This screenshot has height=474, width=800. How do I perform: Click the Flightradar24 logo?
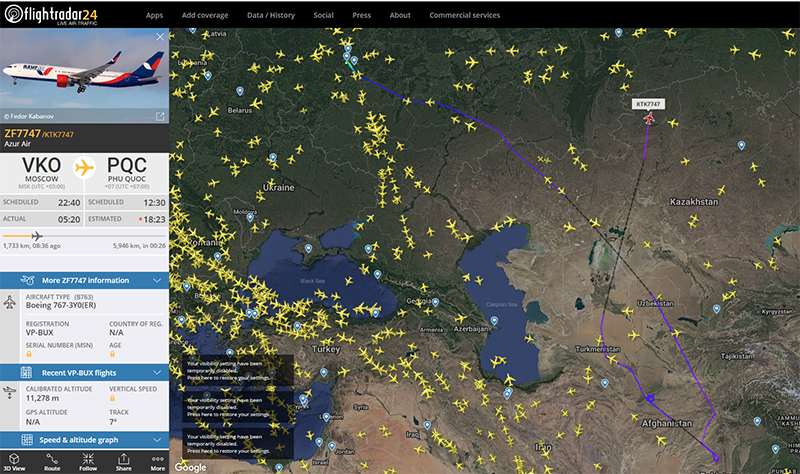[51, 14]
